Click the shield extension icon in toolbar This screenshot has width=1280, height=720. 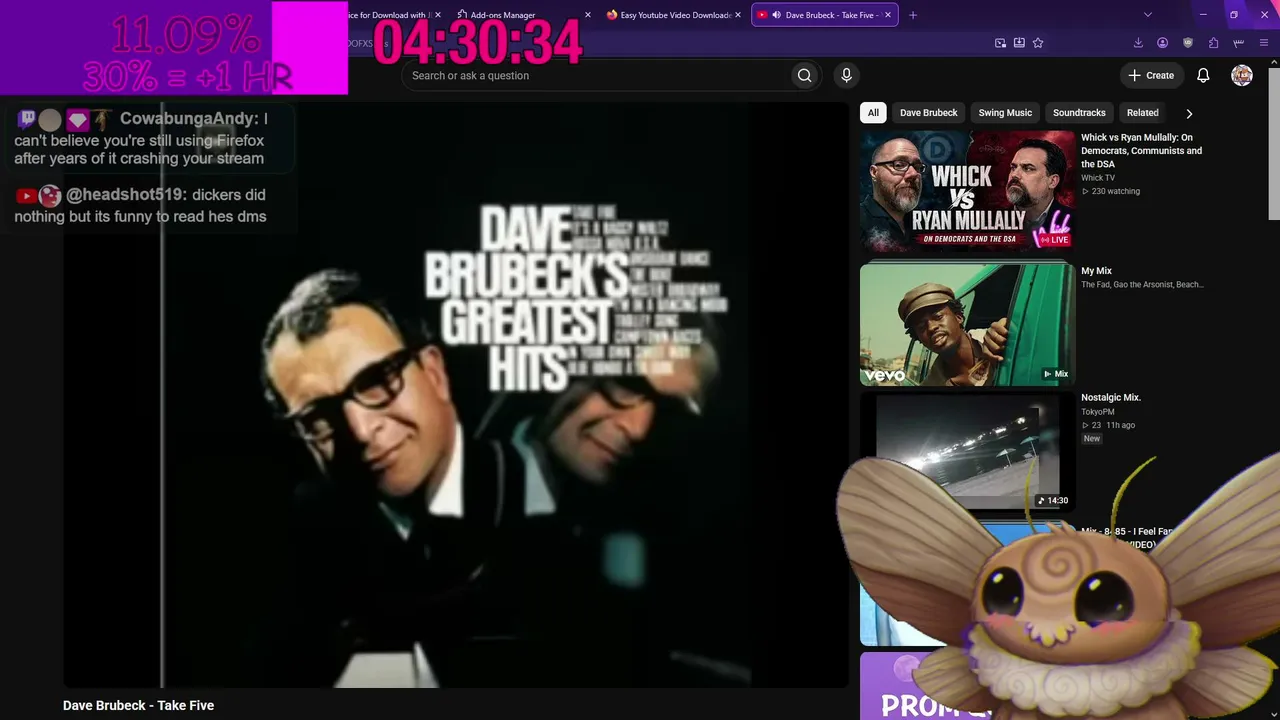pos(1188,43)
